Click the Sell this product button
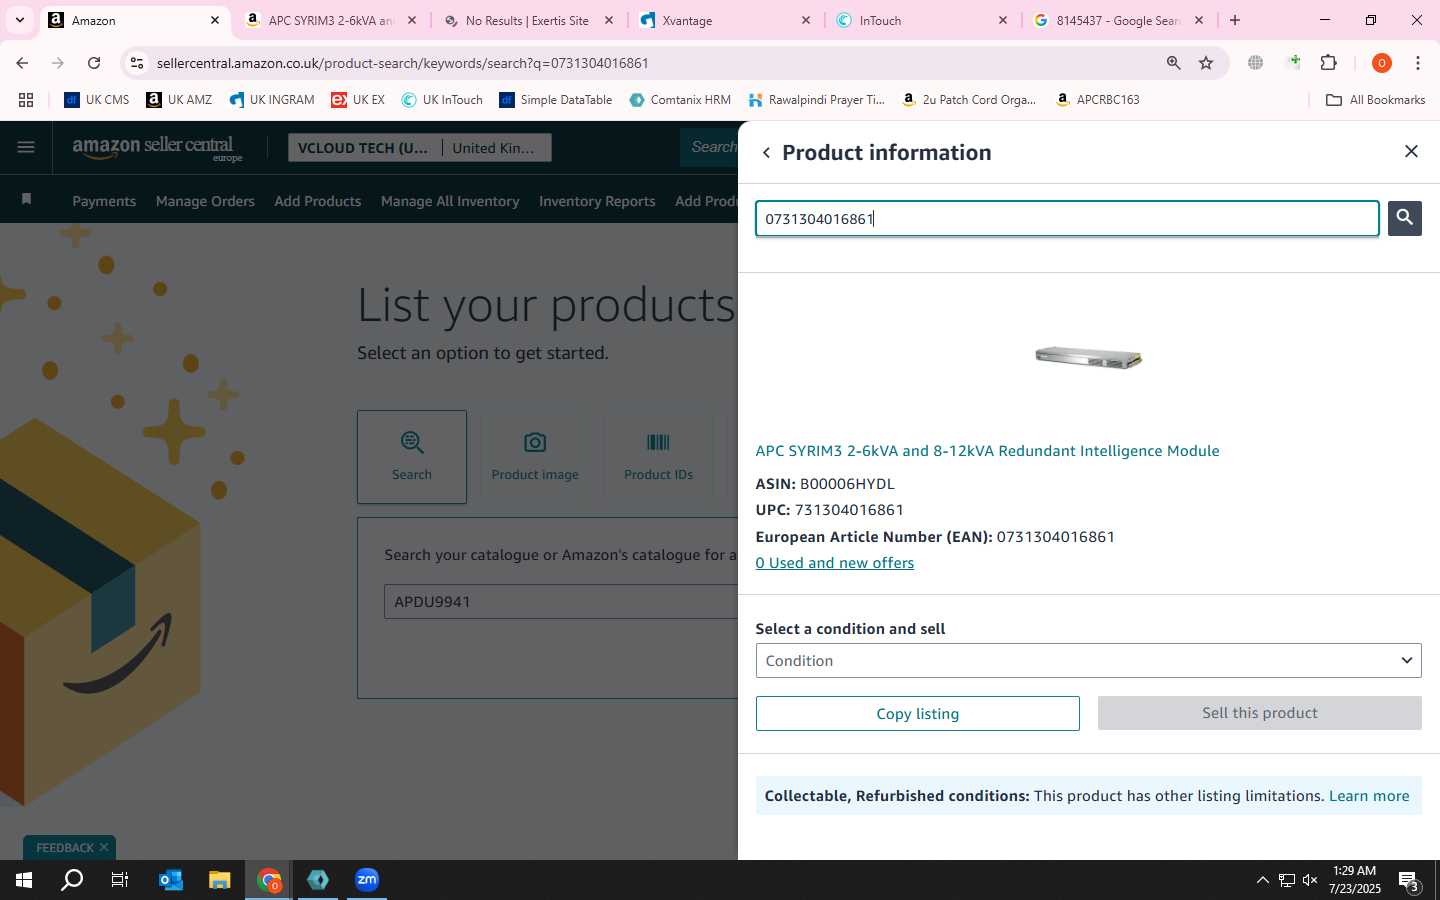 [x=1259, y=713]
